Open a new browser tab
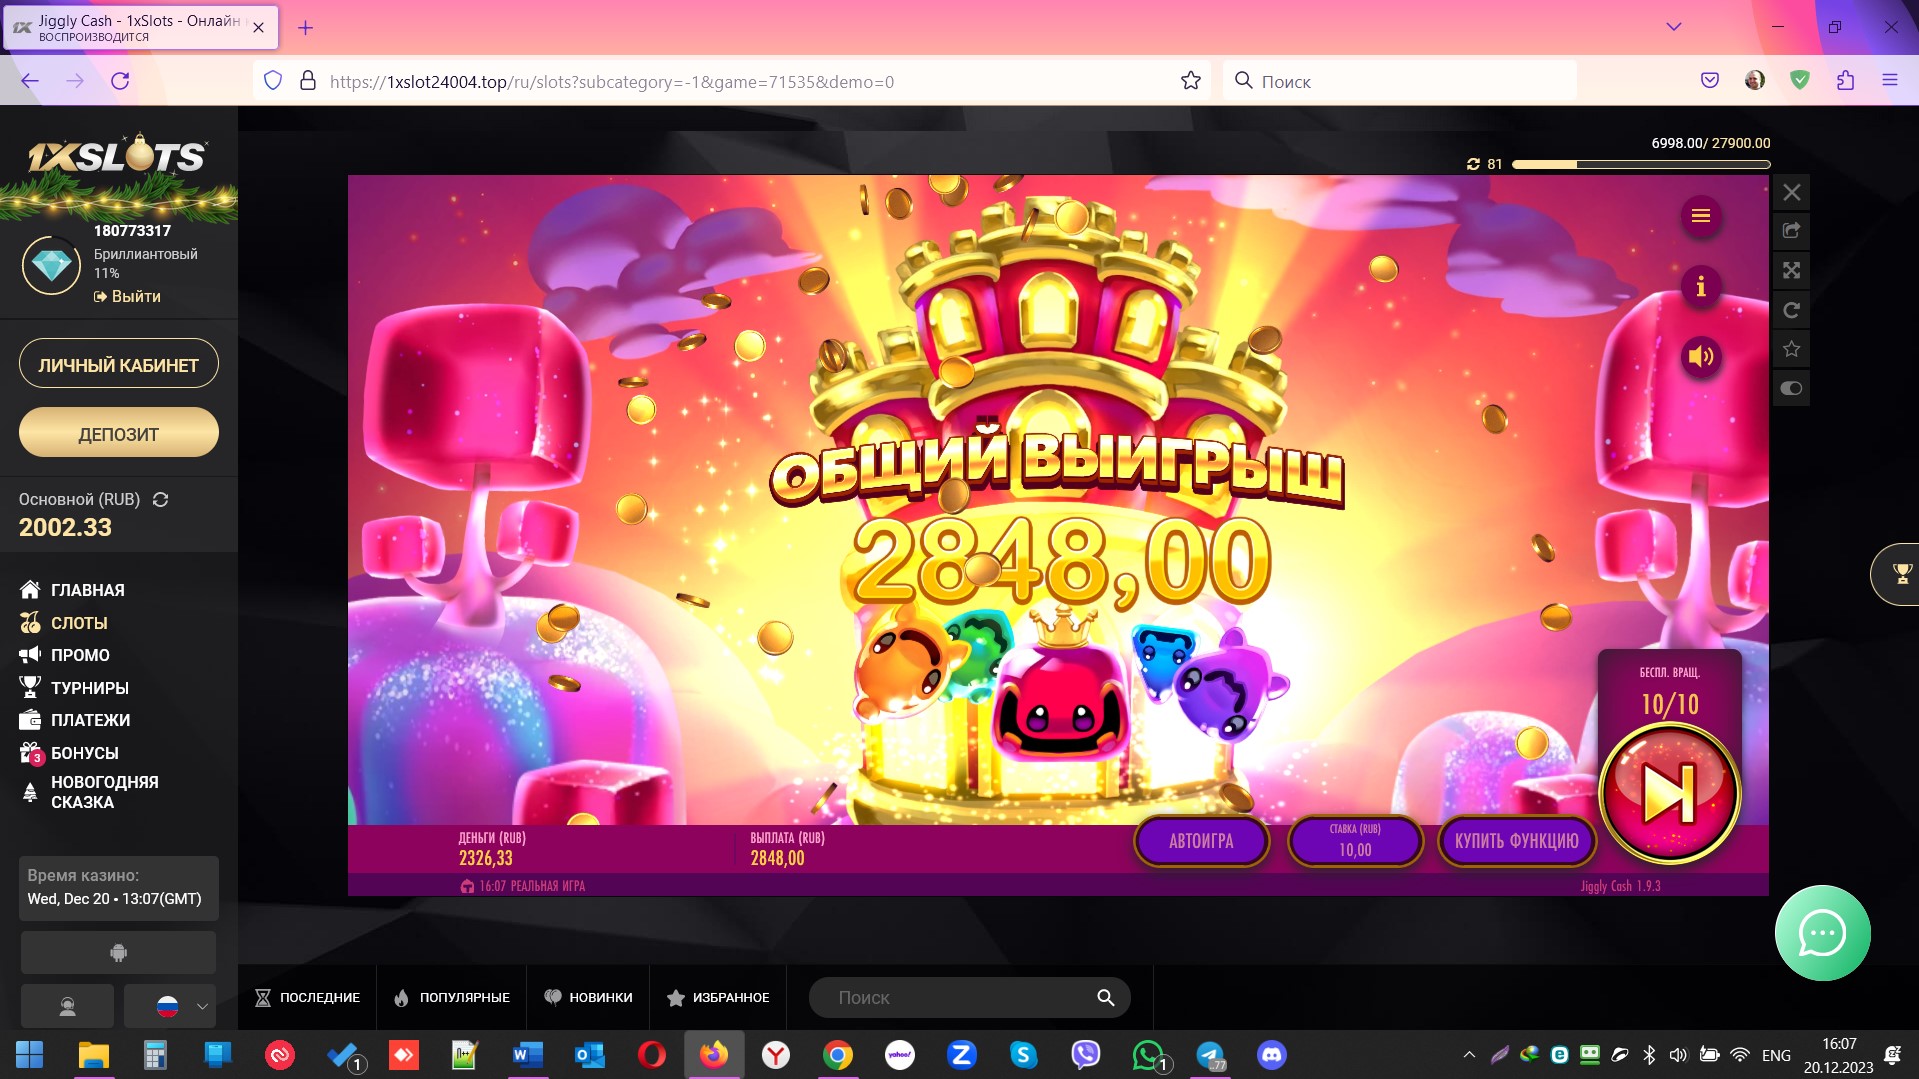This screenshot has height=1079, width=1919. [x=305, y=28]
